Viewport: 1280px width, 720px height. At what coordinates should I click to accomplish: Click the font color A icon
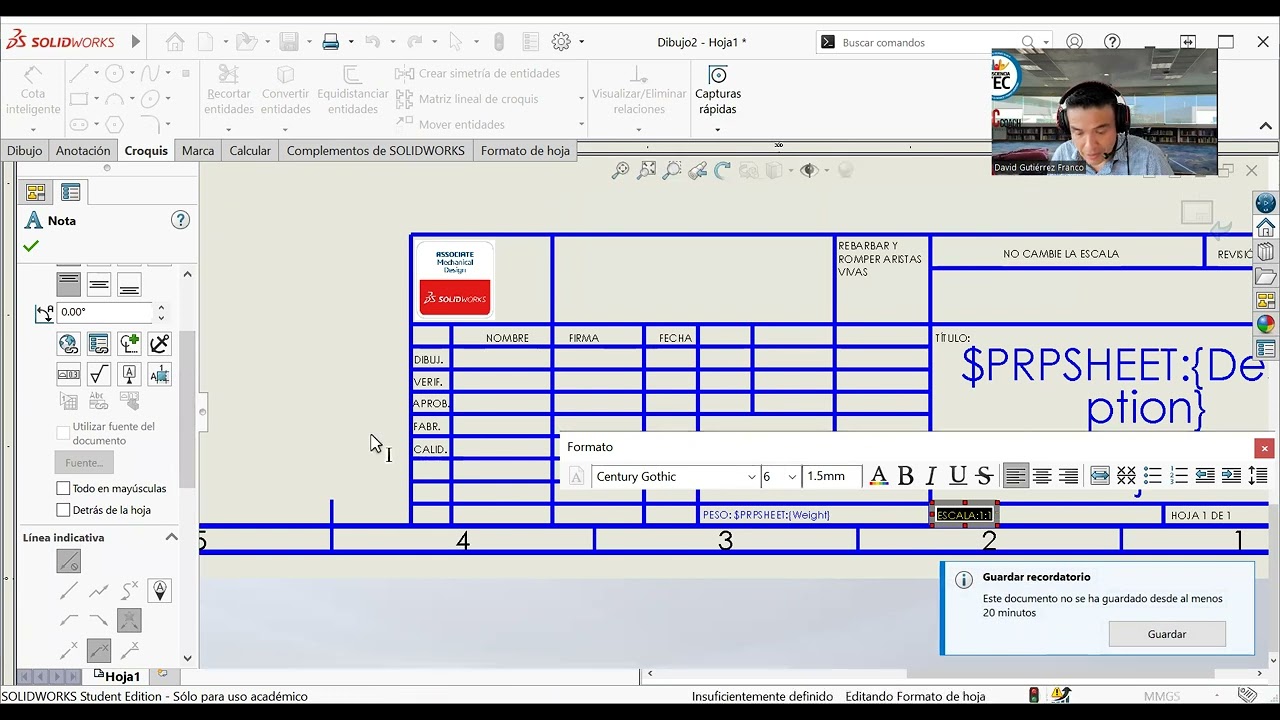pyautogui.click(x=879, y=476)
